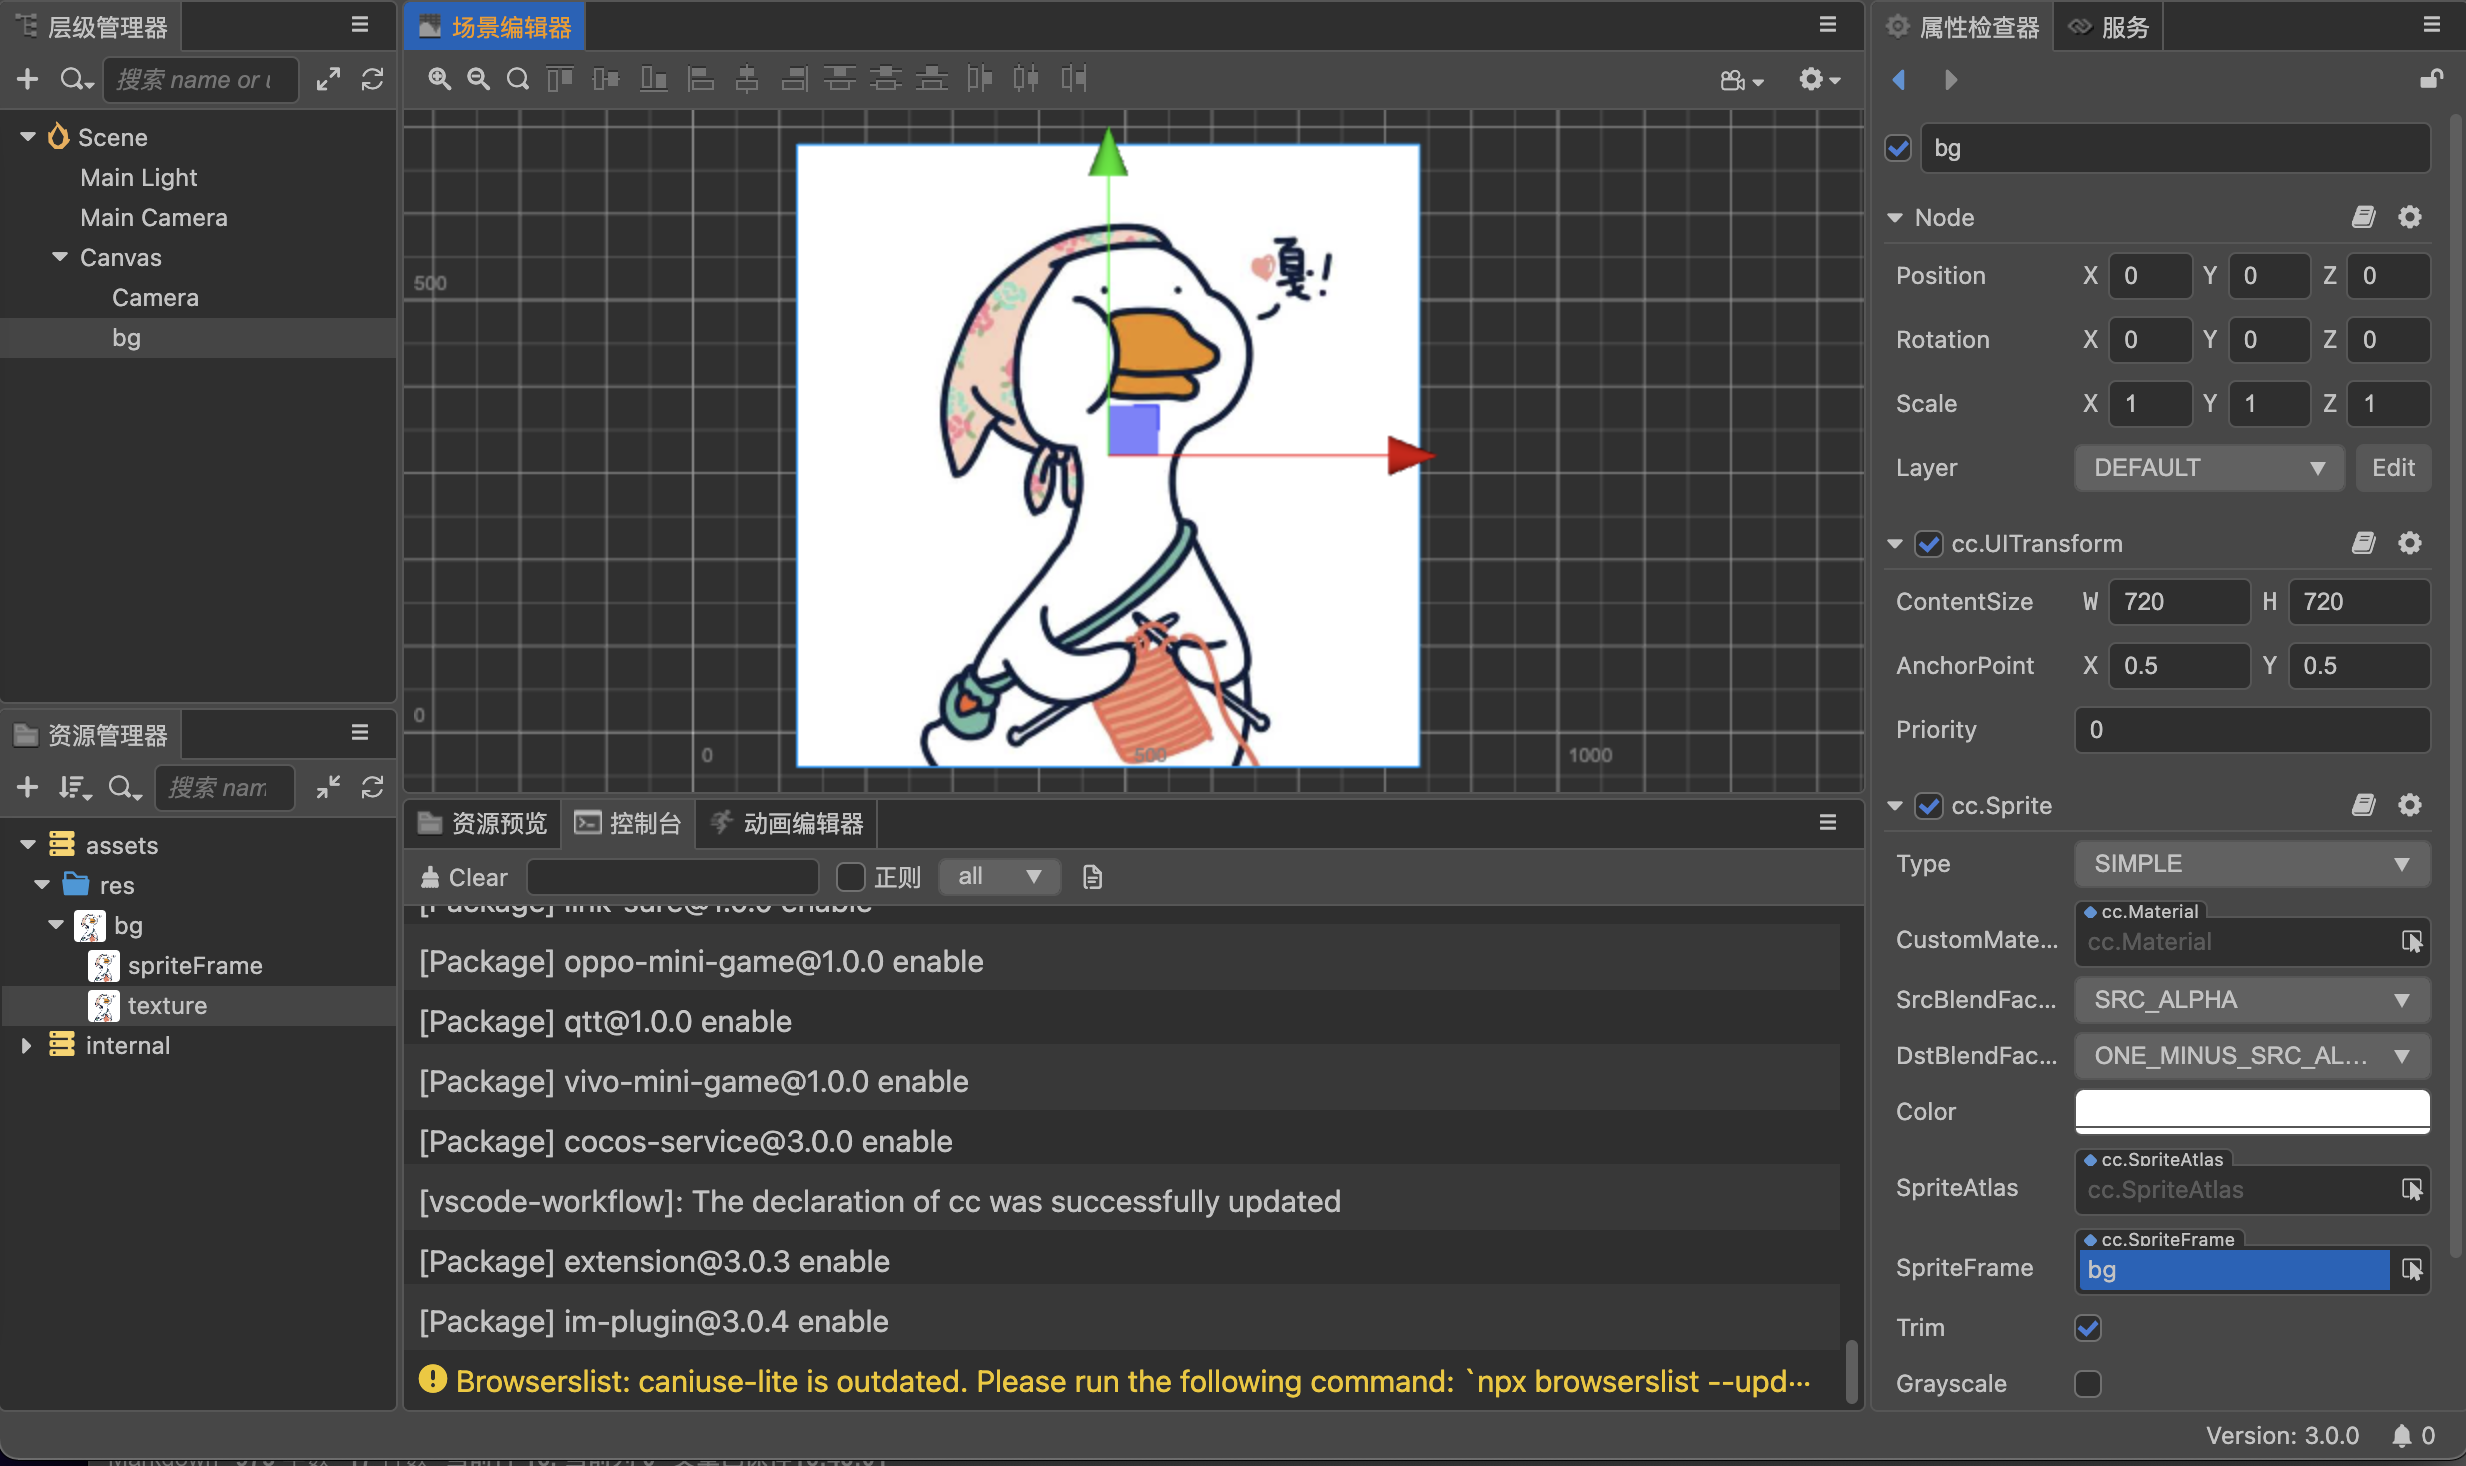Click notification bell in status bar
Image resolution: width=2466 pixels, height=1466 pixels.
[x=2402, y=1436]
